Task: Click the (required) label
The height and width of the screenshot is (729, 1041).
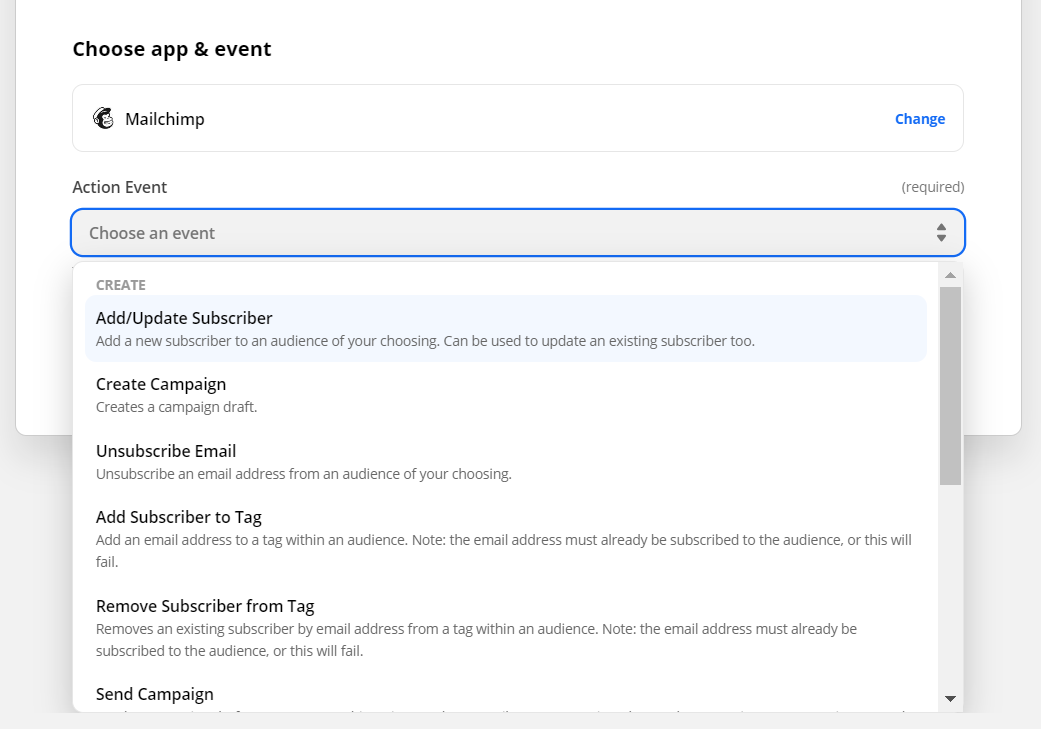Action: click(x=932, y=187)
